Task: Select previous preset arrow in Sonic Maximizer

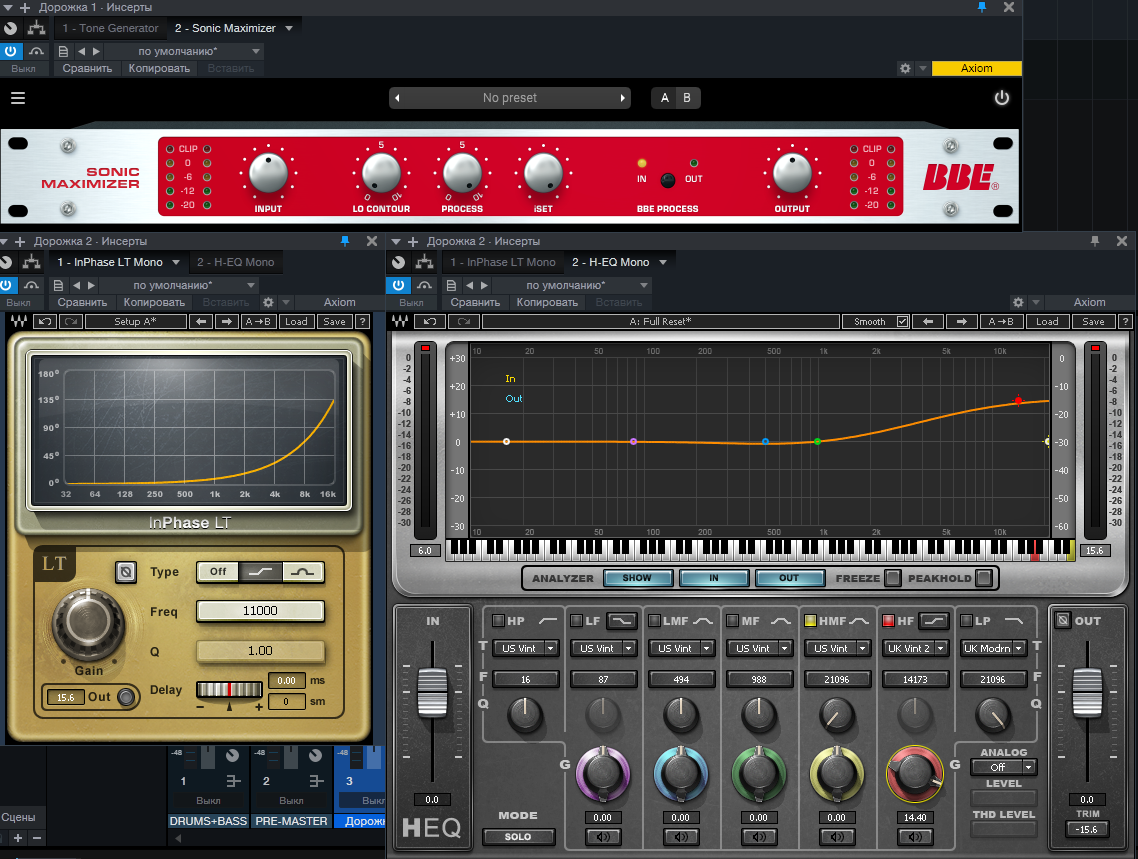Action: 397,98
